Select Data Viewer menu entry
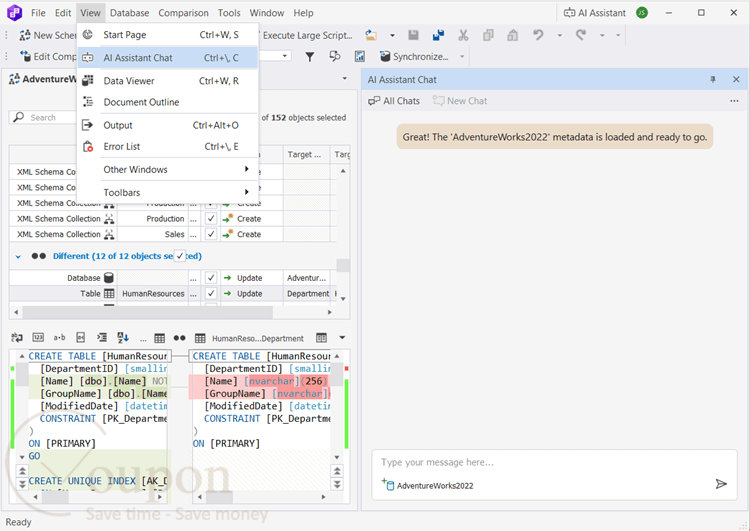 coord(167,81)
